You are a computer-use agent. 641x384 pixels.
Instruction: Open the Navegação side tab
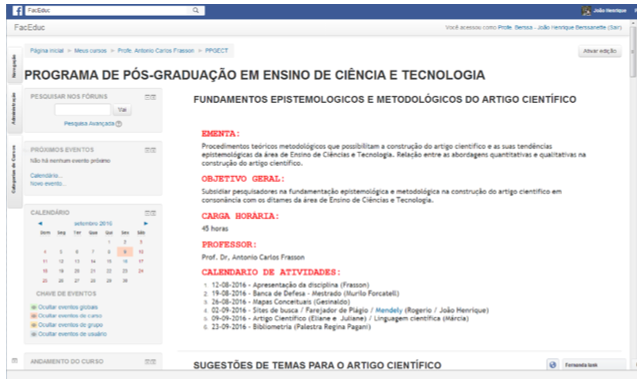14,65
